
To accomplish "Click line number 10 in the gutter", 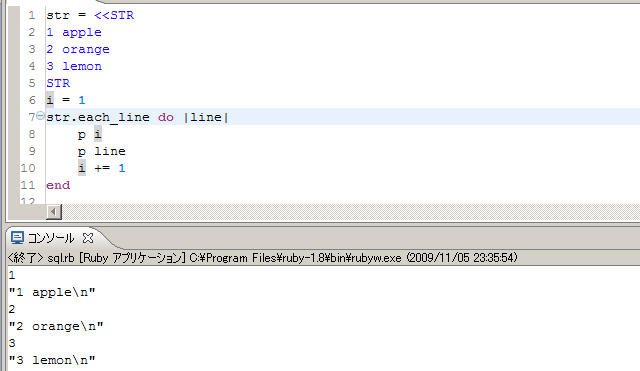I will (28, 168).
